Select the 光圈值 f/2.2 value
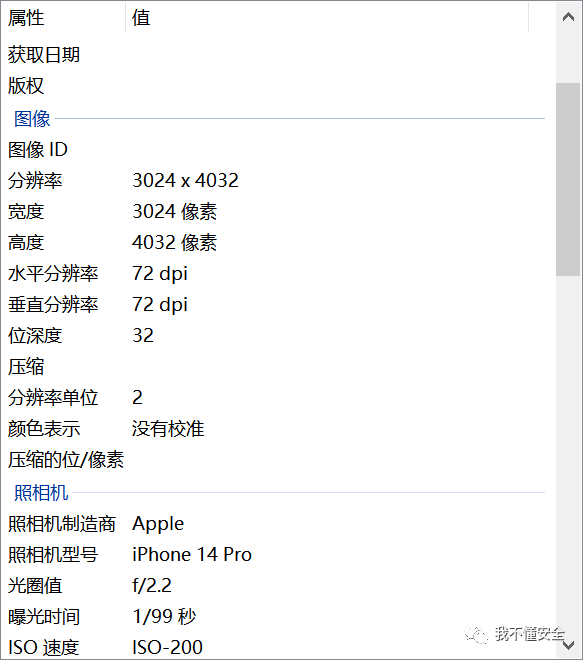 152,586
